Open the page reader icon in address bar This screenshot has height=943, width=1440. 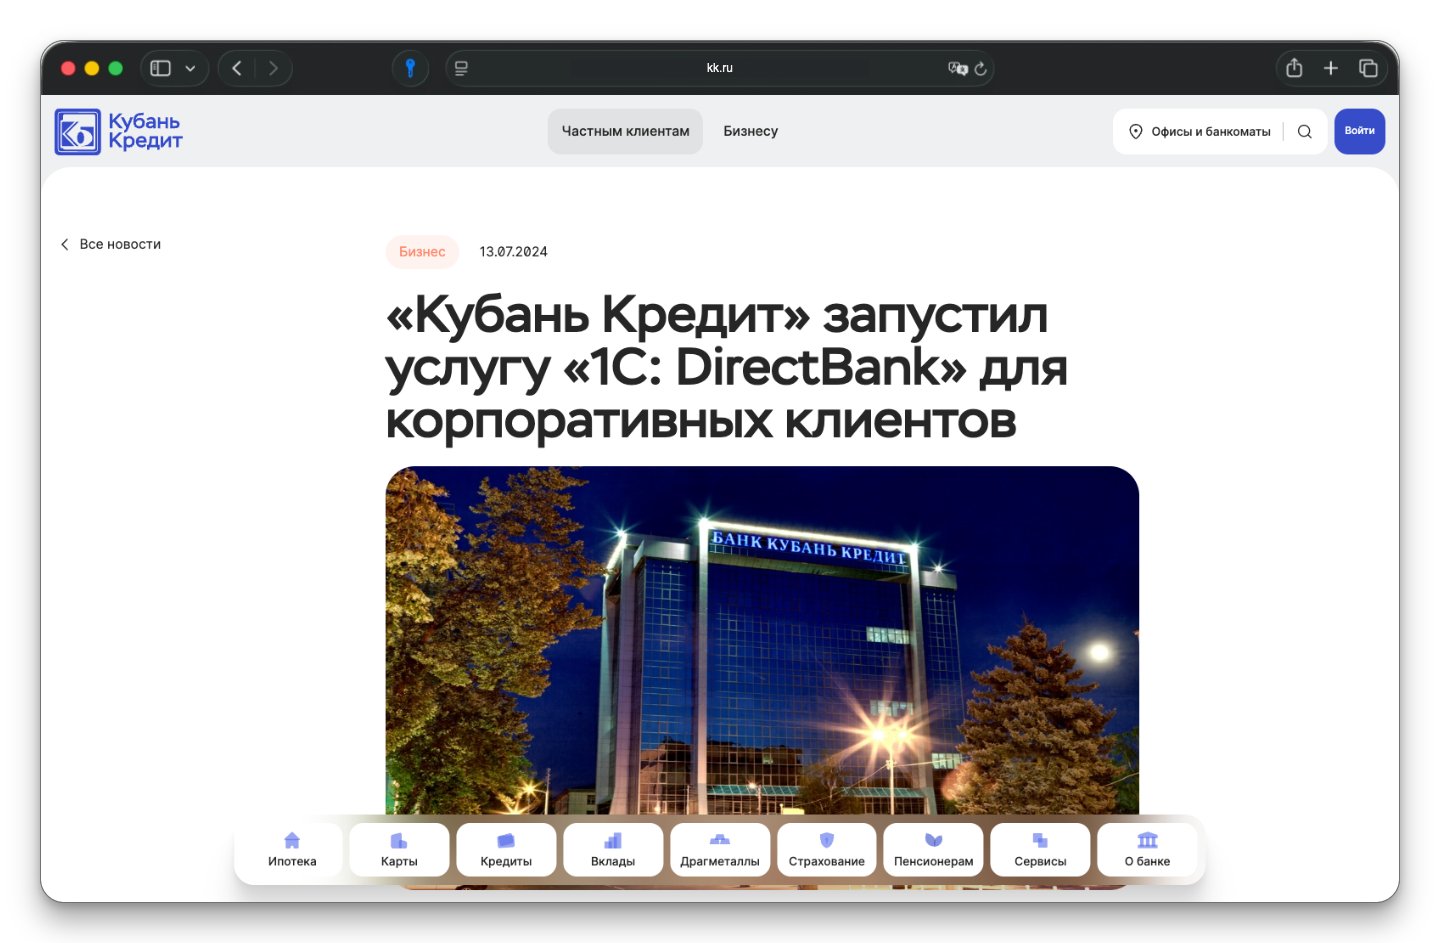(x=461, y=68)
